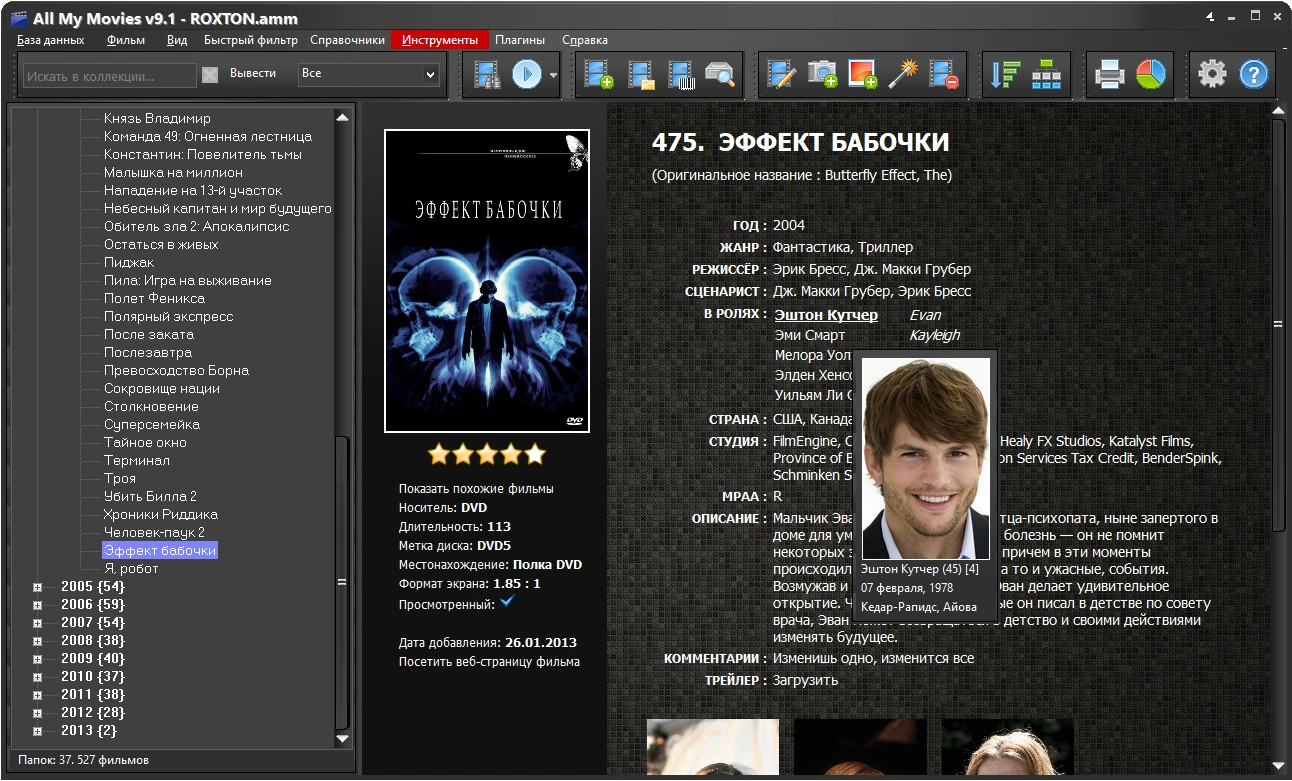1292x781 pixels.
Task: Set rating by clicking the fifth star
Action: 535,454
